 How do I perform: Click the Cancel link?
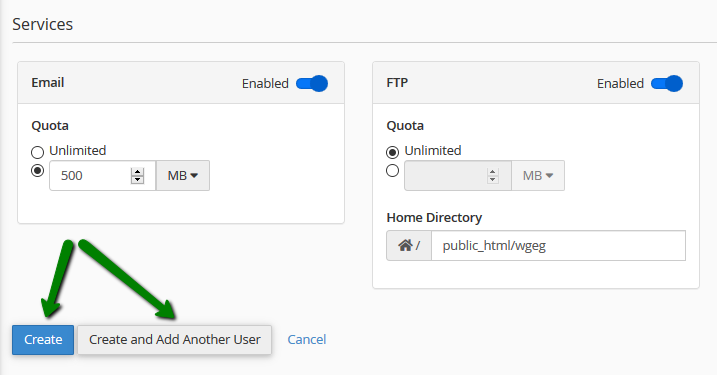point(307,340)
